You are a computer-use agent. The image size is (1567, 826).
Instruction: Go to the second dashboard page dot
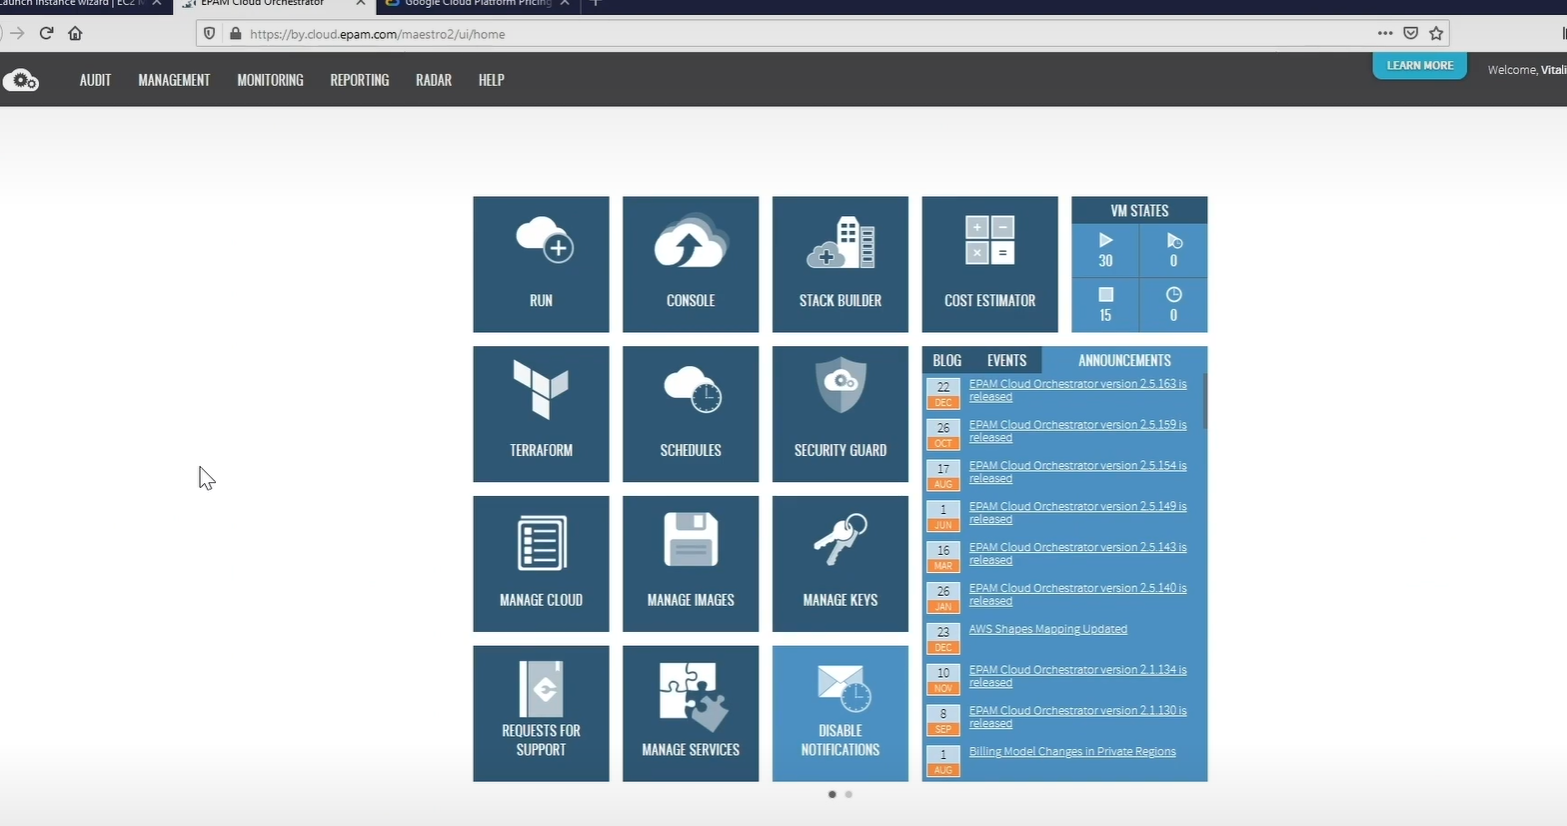click(x=849, y=794)
